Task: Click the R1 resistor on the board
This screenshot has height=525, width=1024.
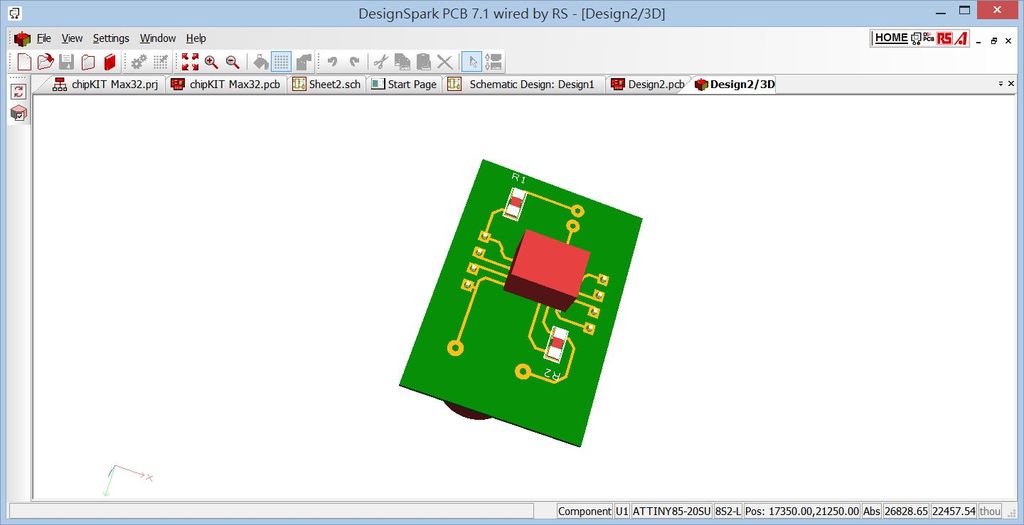Action: coord(515,203)
